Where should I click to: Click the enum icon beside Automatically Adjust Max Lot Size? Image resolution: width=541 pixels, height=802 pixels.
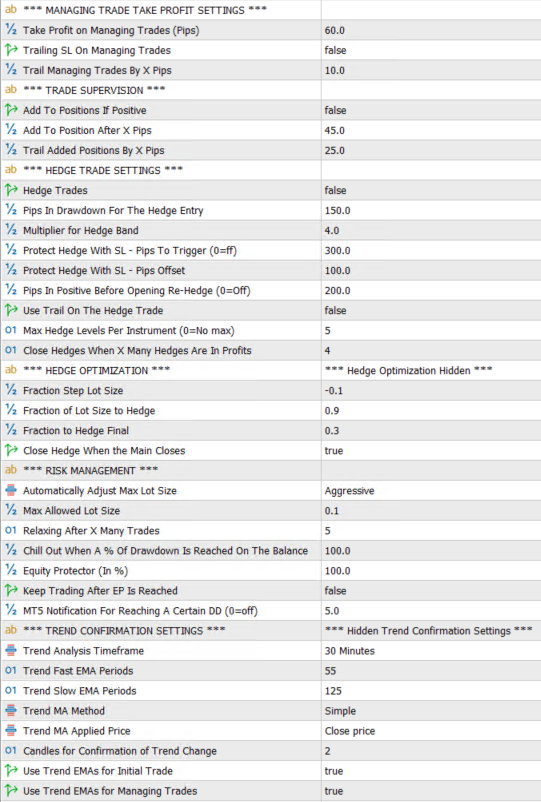[x=11, y=490]
